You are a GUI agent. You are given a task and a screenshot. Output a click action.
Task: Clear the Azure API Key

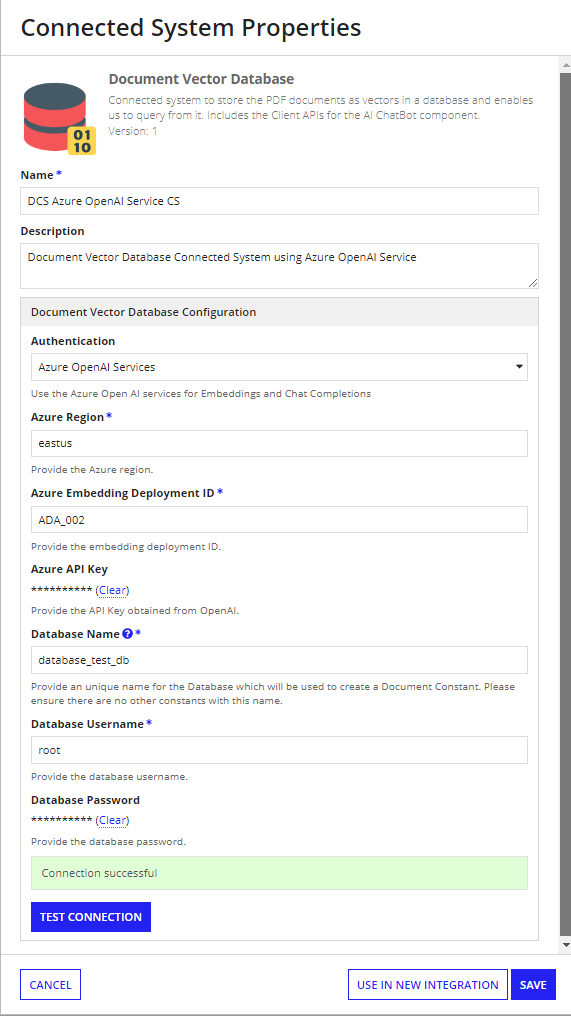pyautogui.click(x=113, y=590)
